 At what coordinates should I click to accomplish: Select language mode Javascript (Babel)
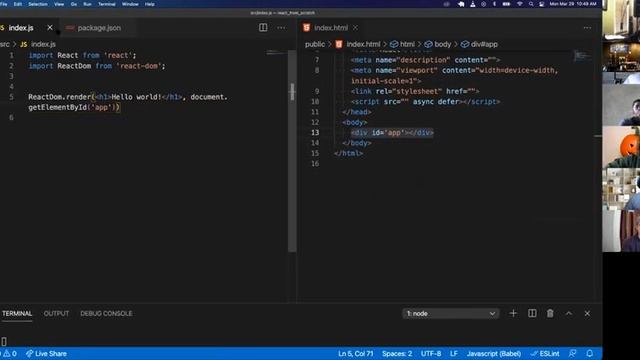pyautogui.click(x=493, y=353)
